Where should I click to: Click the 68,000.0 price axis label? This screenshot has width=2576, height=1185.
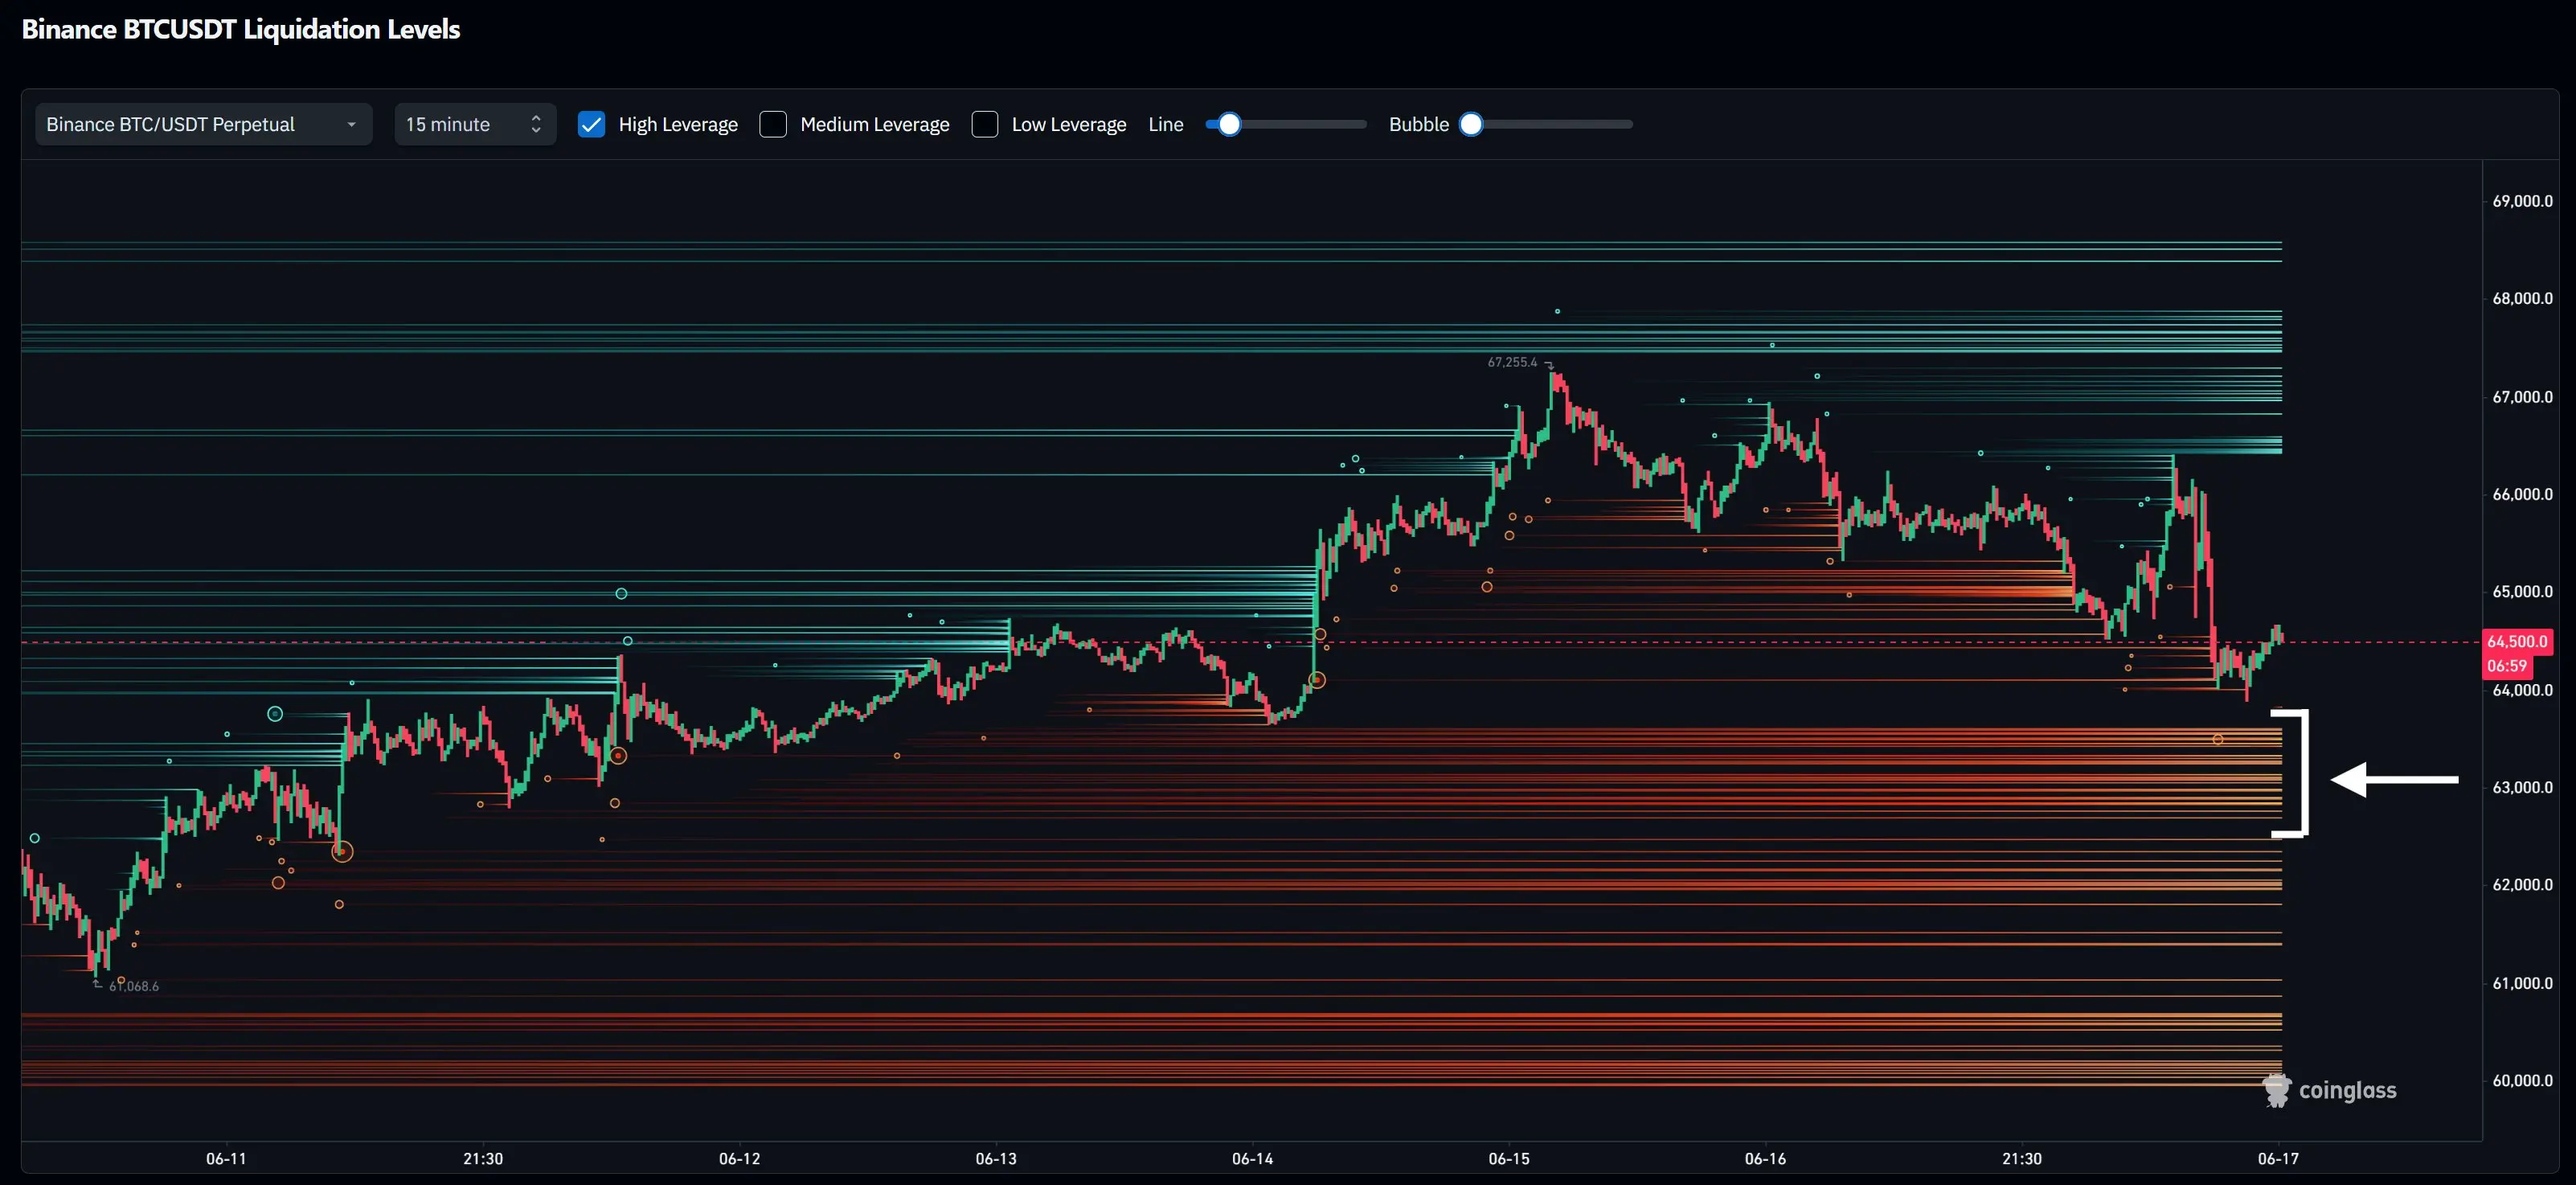tap(2522, 298)
